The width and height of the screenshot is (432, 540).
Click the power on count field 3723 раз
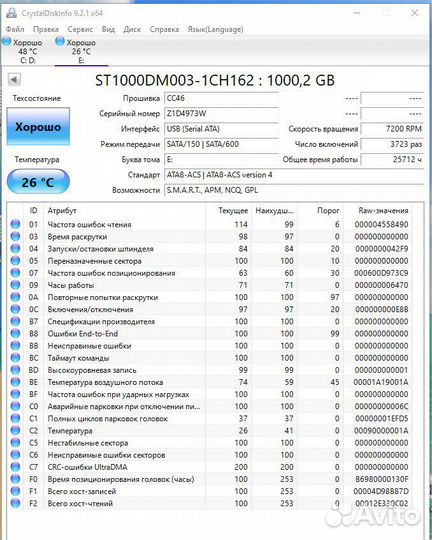pos(392,144)
